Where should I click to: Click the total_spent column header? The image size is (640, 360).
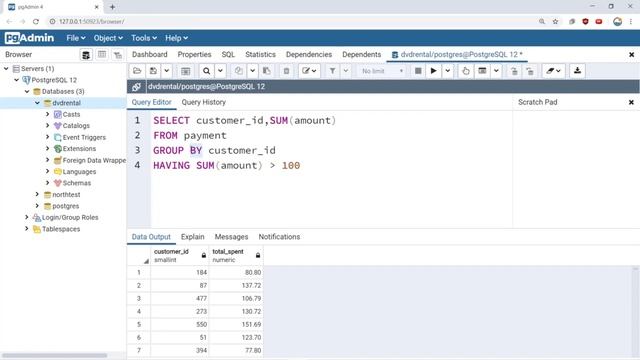[236, 256]
